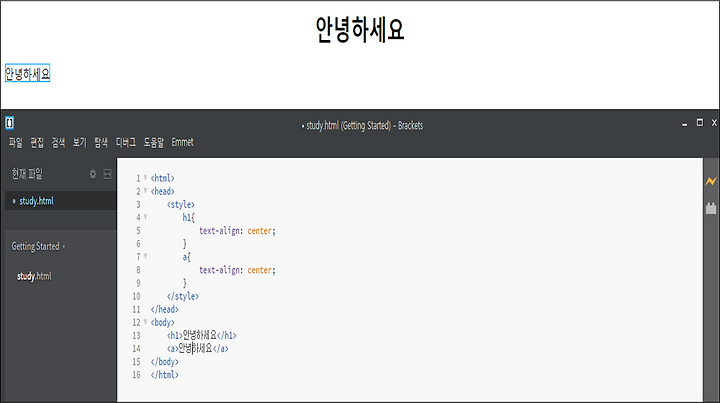The image size is (720, 403).
Task: Click the h1 element on line 13
Action: 202,336
